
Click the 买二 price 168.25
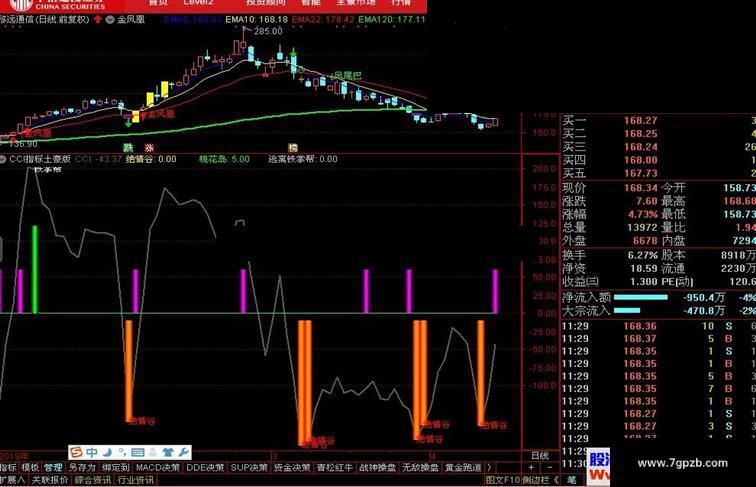(640, 134)
